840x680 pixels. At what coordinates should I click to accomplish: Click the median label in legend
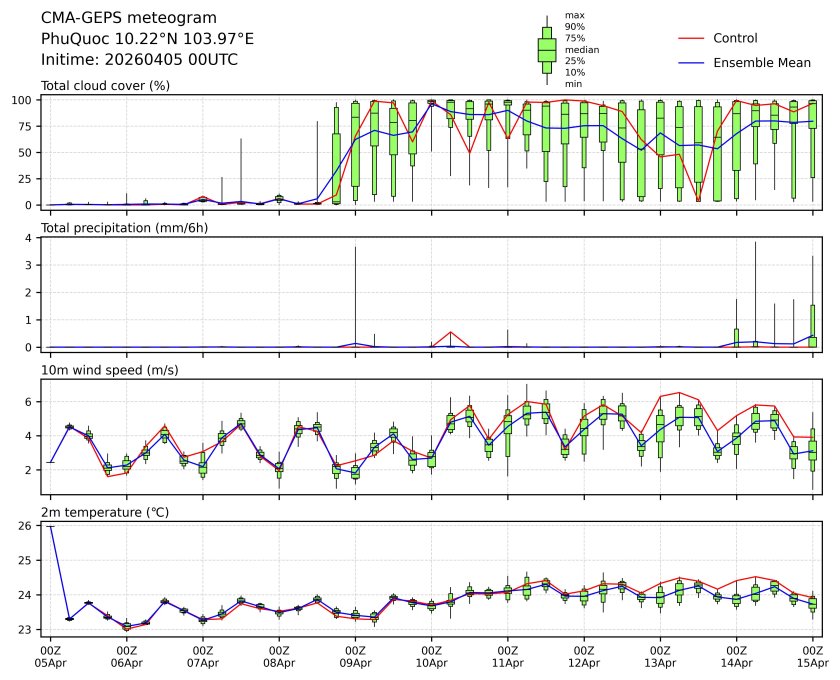[x=579, y=49]
